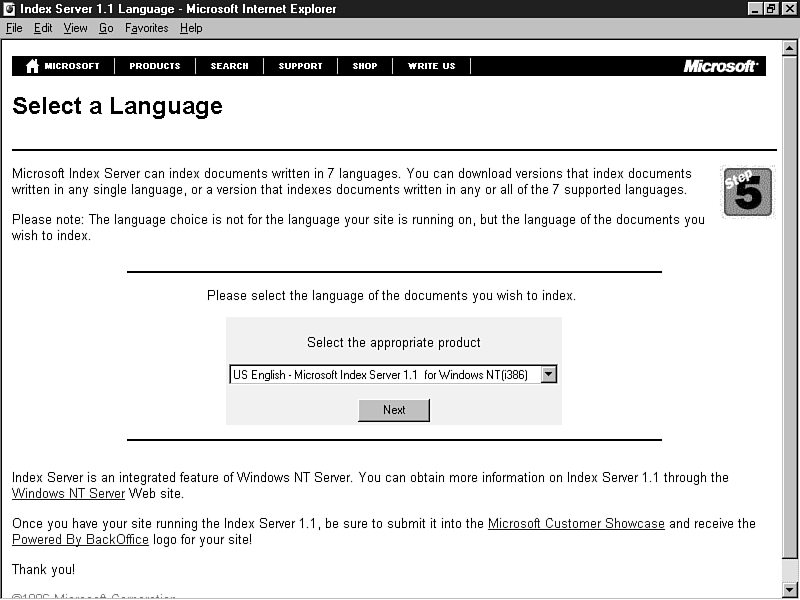Viewport: 800px width, 600px height.
Task: Go to Products in the navigation bar
Action: click(155, 66)
